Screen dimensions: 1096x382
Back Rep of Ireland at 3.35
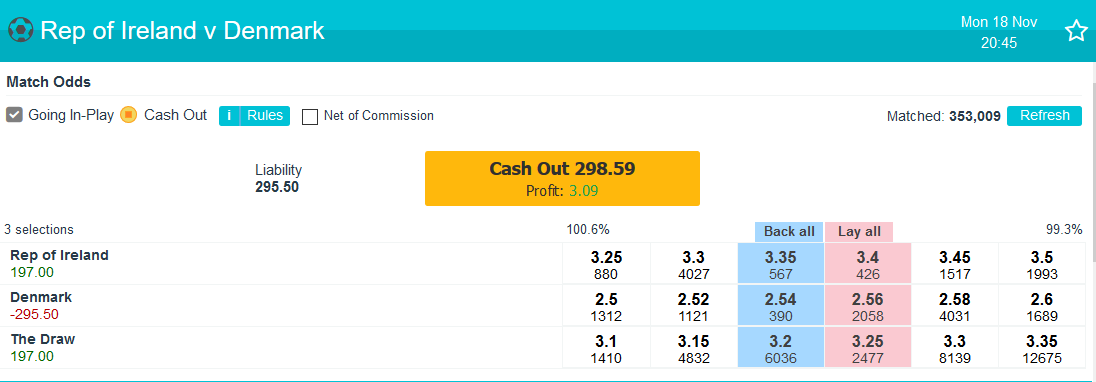click(x=781, y=264)
